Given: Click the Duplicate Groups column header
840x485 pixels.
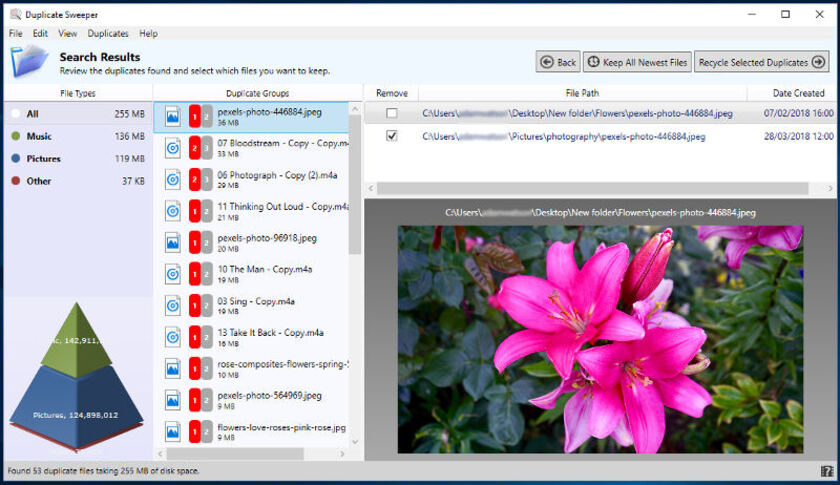Looking at the screenshot, I should (258, 93).
